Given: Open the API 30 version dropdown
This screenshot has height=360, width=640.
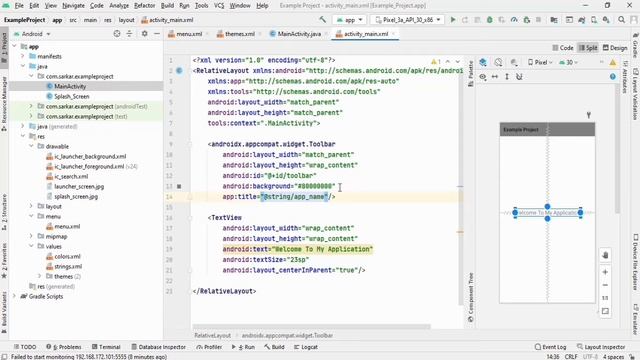Looking at the screenshot, I should pos(569,62).
